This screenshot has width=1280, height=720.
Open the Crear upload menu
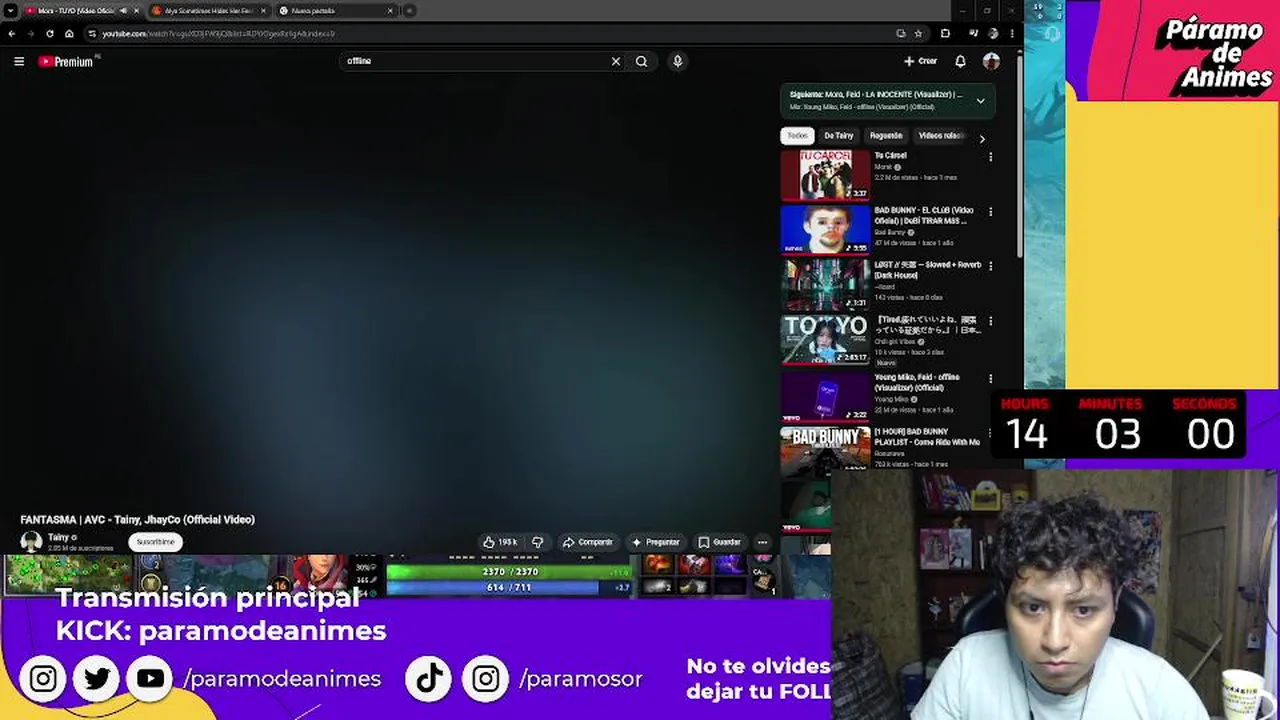[921, 61]
